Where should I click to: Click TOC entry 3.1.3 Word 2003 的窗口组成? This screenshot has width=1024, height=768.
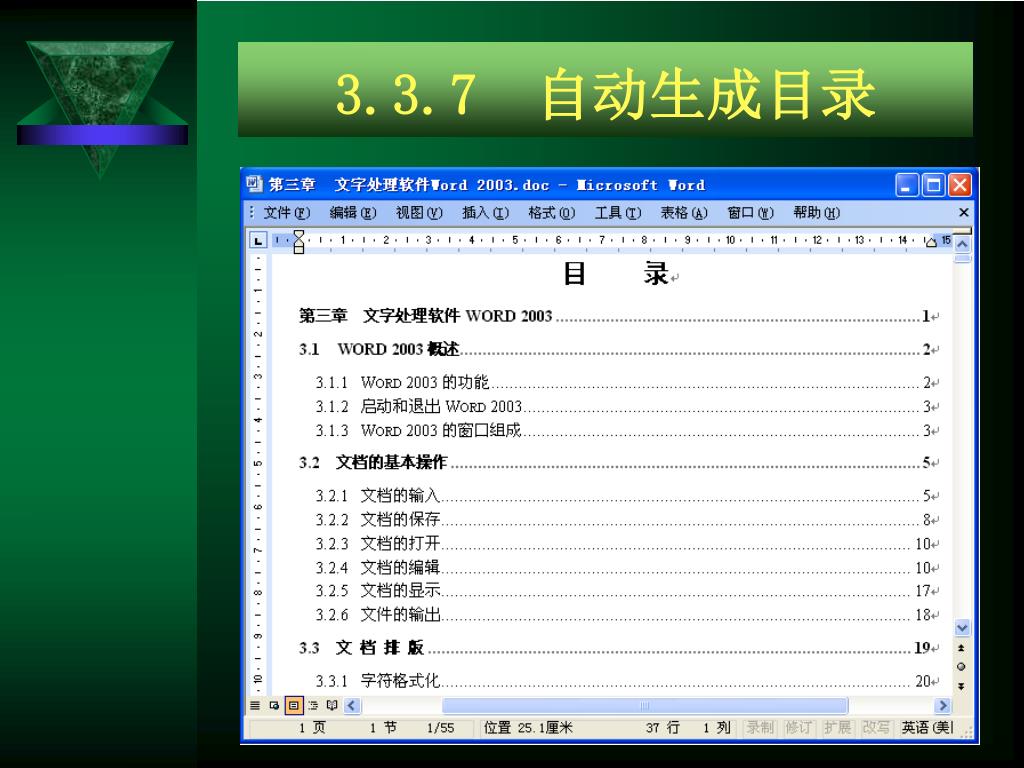point(627,430)
